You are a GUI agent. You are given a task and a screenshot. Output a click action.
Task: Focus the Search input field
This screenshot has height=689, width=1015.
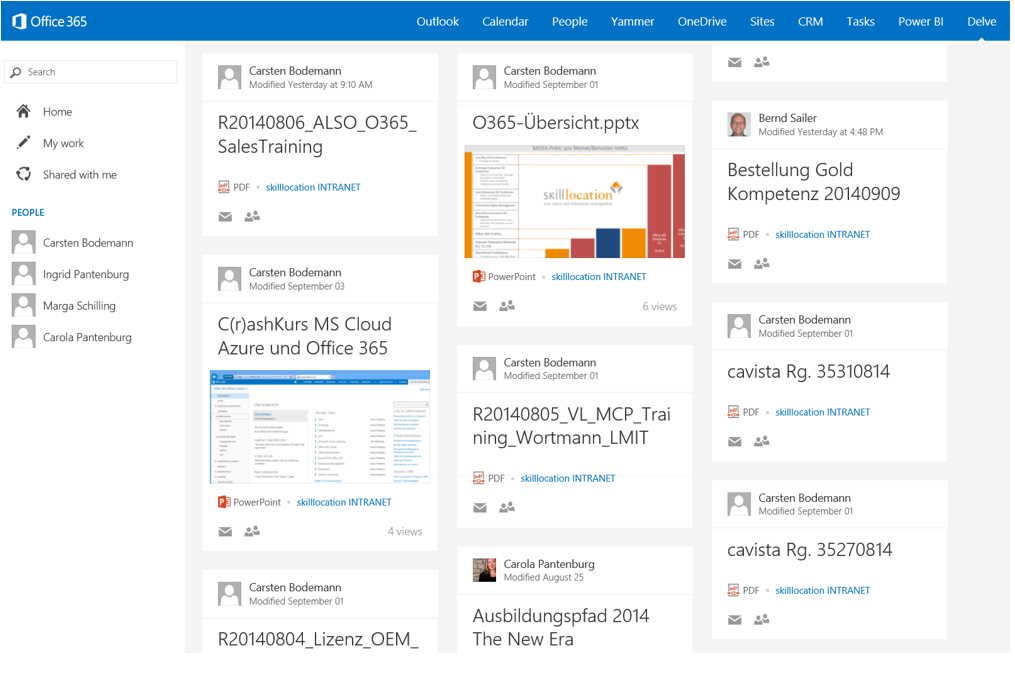pyautogui.click(x=91, y=72)
